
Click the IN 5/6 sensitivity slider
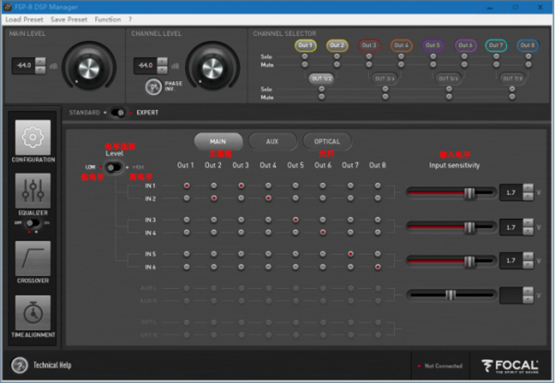(x=451, y=261)
